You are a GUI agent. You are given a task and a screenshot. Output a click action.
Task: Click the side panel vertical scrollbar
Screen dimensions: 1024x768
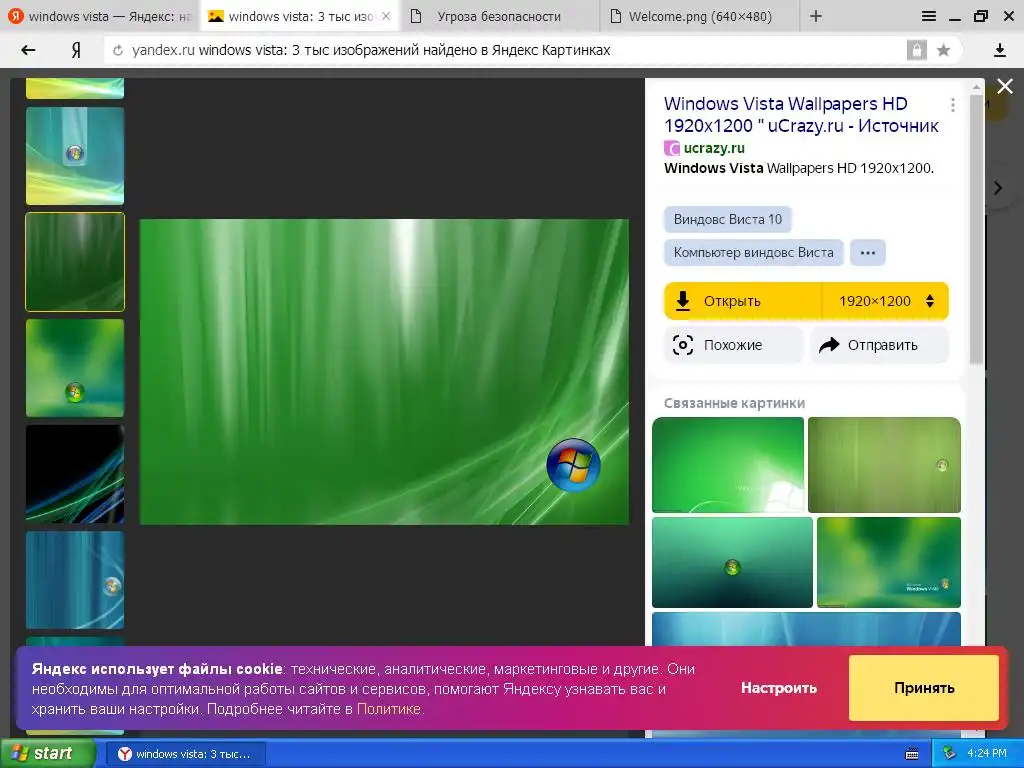tap(976, 229)
